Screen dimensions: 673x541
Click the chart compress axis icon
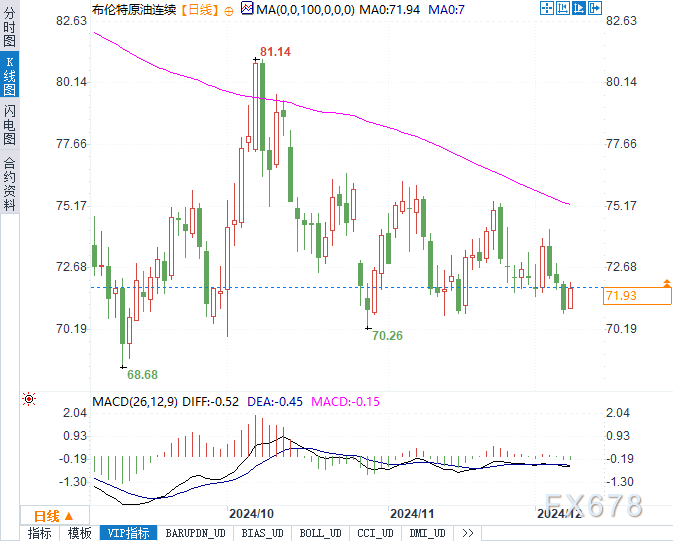pos(563,8)
